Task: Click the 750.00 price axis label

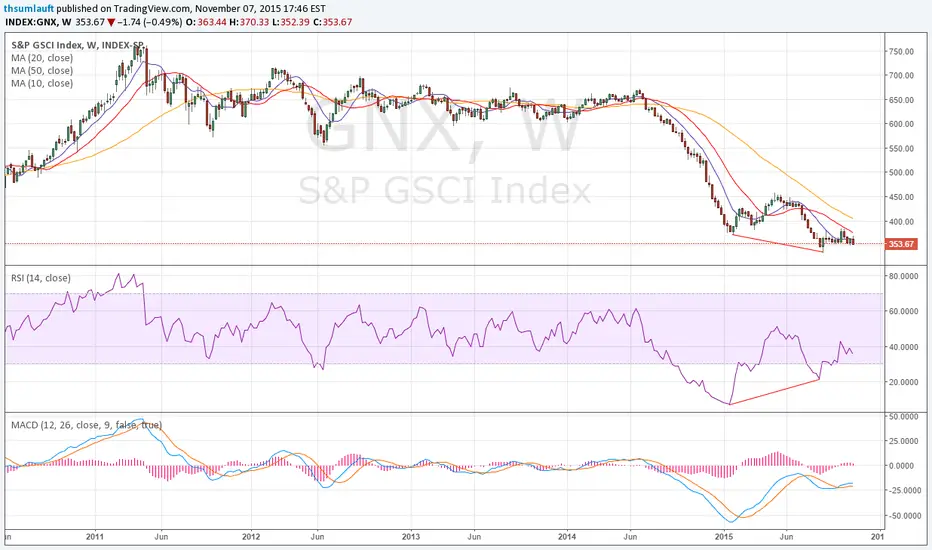Action: click(901, 52)
